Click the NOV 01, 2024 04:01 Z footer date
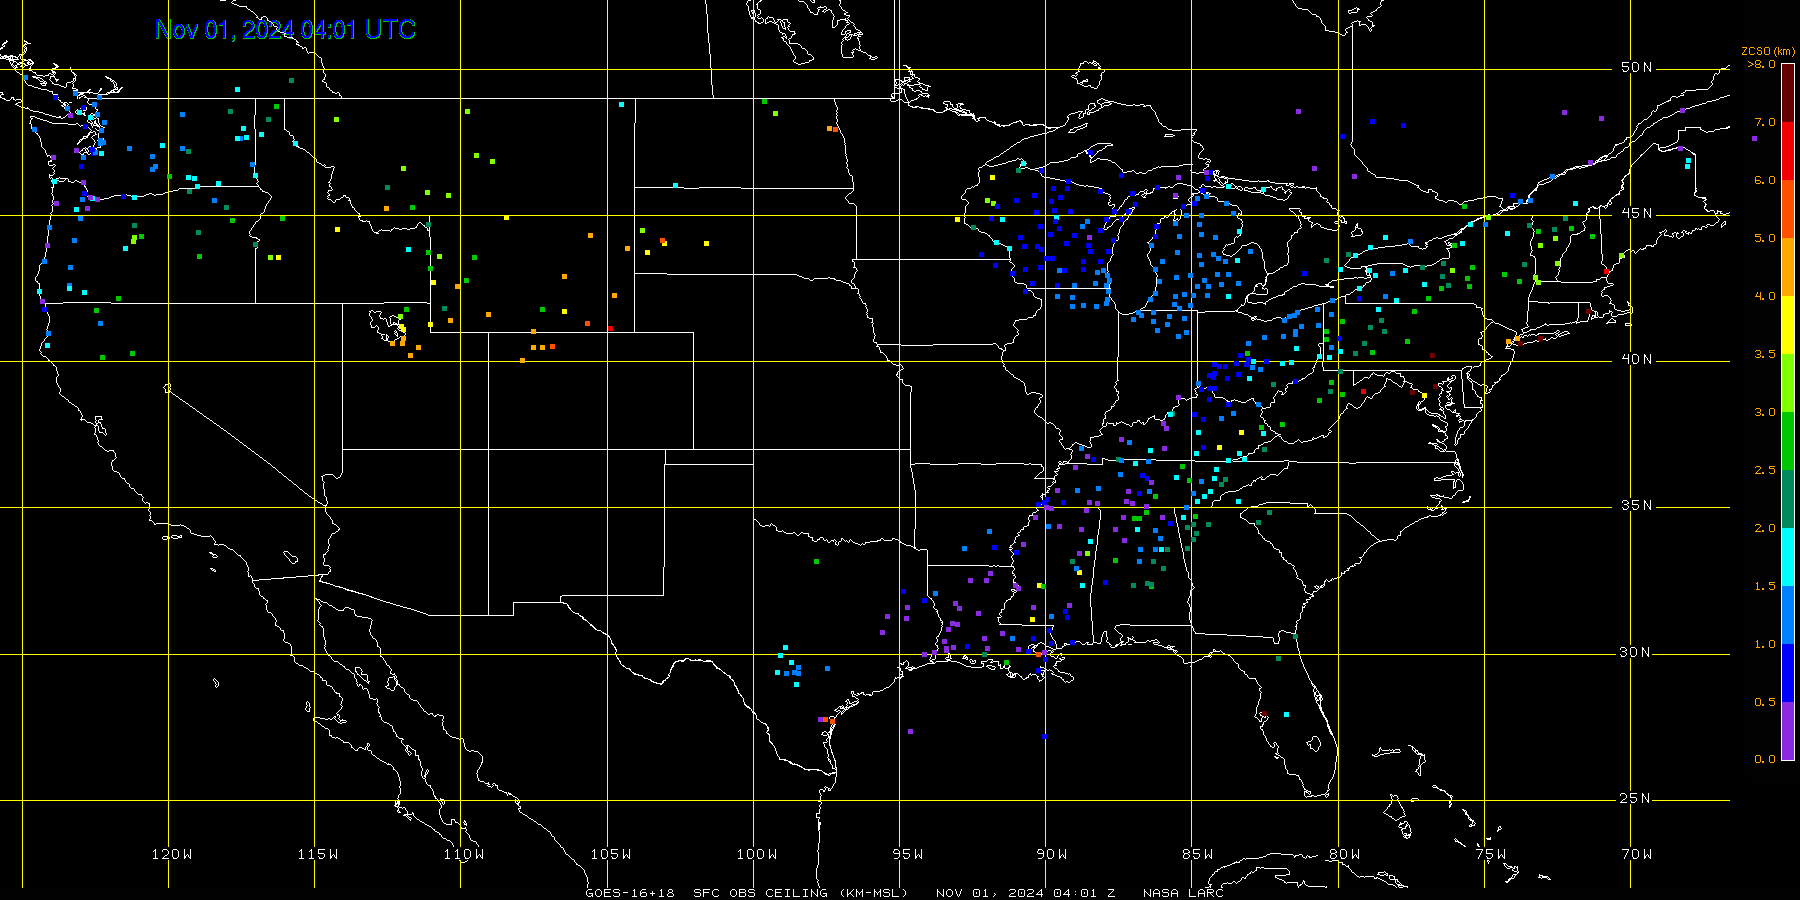1800x900 pixels. 1025,893
